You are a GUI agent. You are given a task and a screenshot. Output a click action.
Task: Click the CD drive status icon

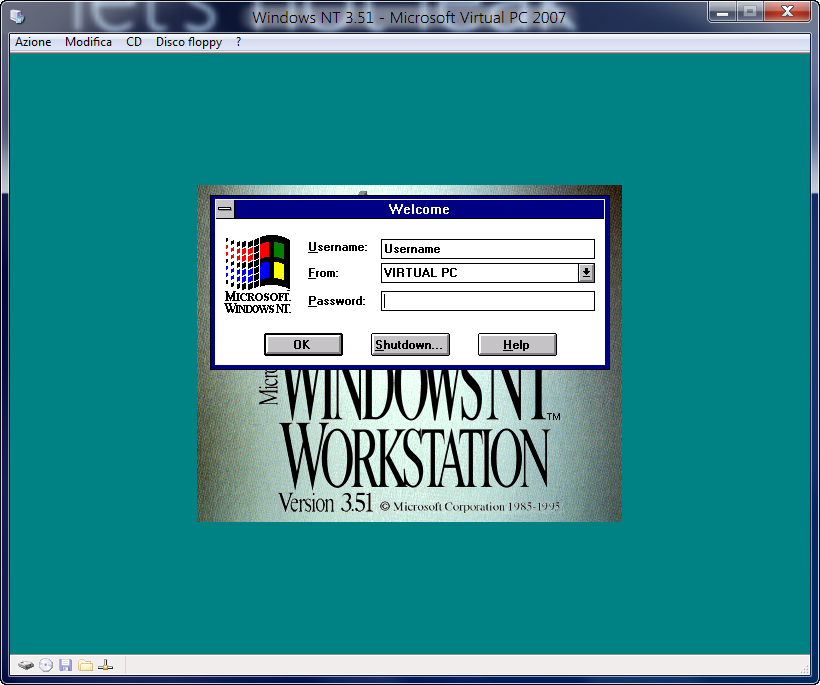46,665
